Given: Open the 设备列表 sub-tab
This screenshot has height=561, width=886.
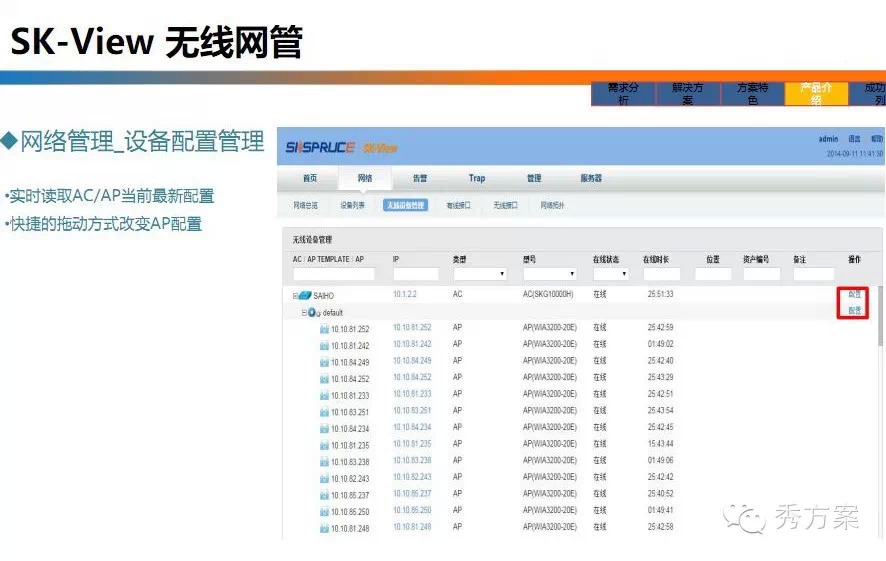Looking at the screenshot, I should [352, 205].
